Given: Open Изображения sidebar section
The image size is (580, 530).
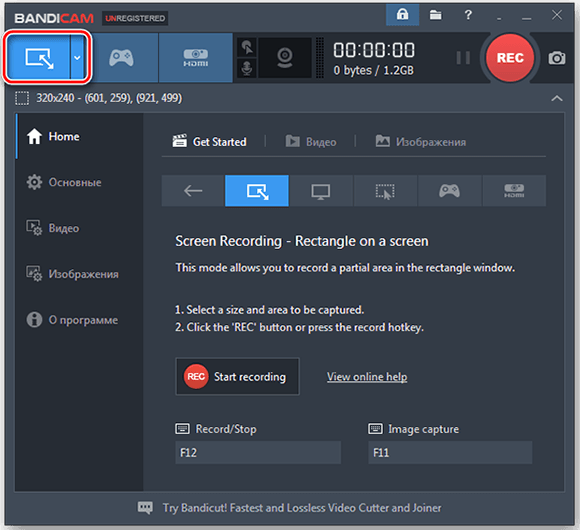Looking at the screenshot, I should click(x=80, y=274).
